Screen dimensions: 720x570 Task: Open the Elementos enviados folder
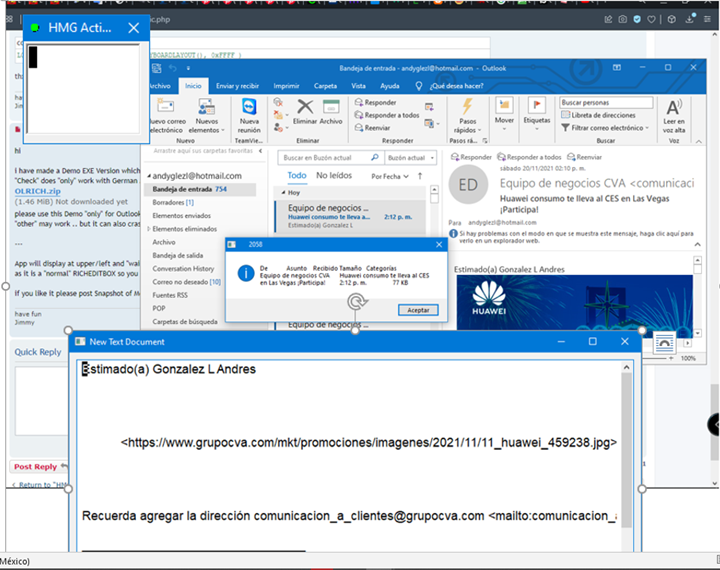pyautogui.click(x=182, y=216)
